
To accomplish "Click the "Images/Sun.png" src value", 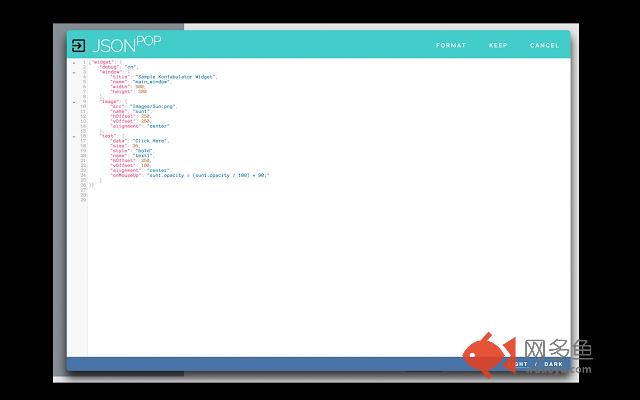I will [153, 106].
